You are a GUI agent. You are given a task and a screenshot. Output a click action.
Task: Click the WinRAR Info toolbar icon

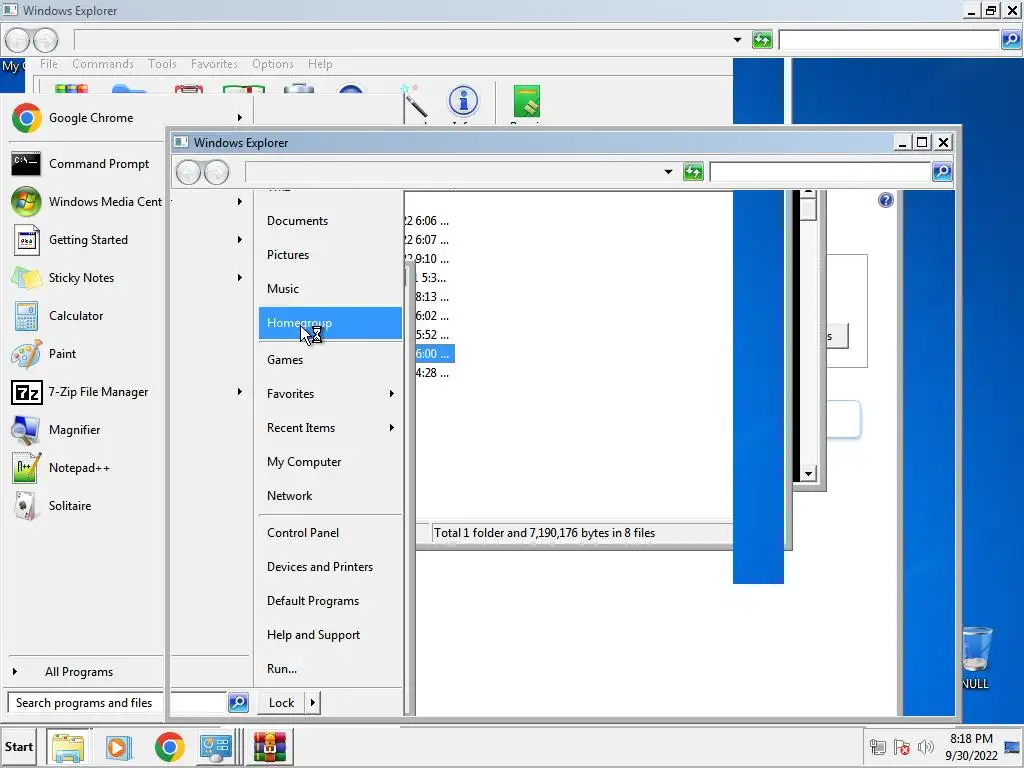pyautogui.click(x=463, y=103)
